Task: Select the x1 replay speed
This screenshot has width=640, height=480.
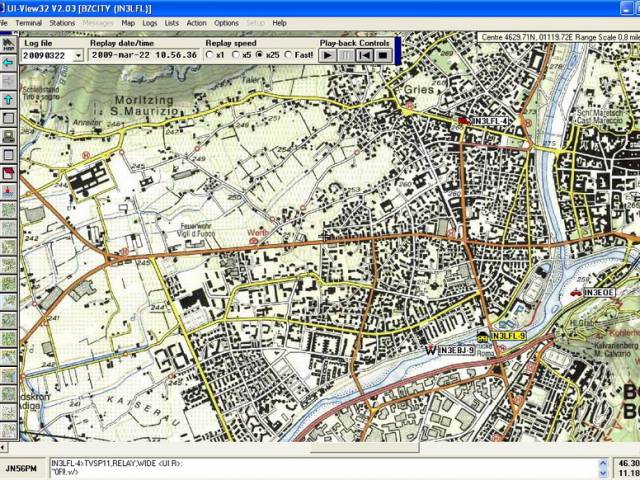Action: click(210, 54)
